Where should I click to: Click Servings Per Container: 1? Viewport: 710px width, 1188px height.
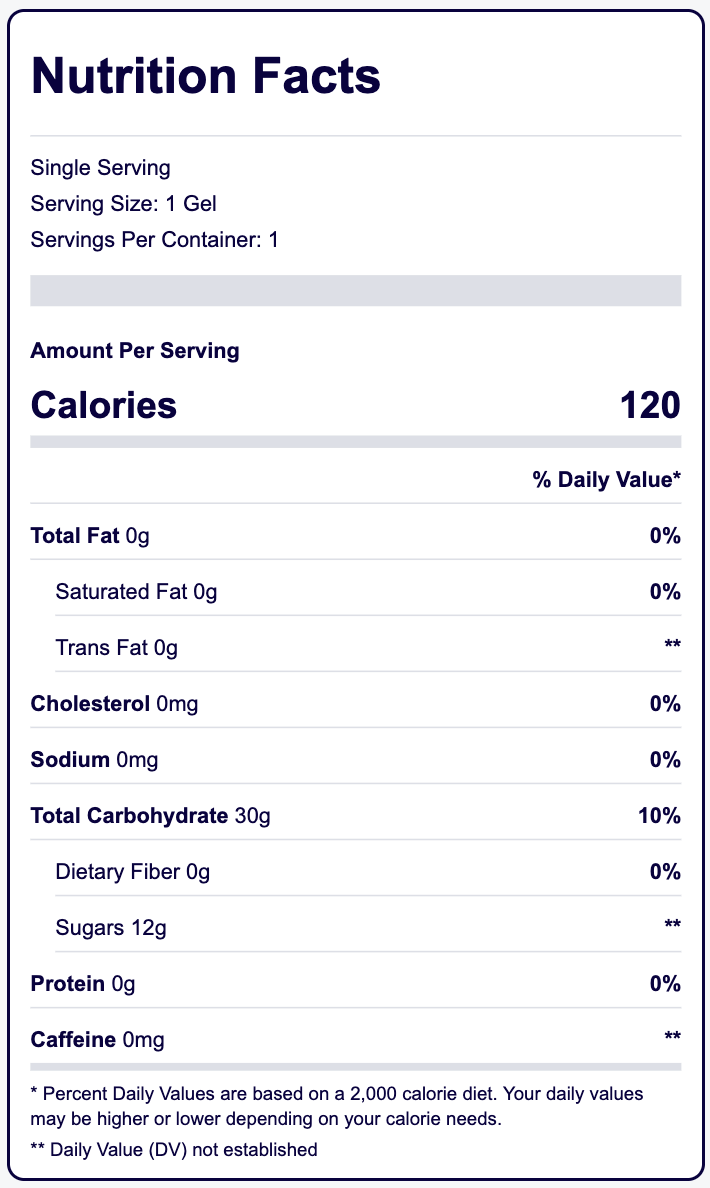[155, 240]
